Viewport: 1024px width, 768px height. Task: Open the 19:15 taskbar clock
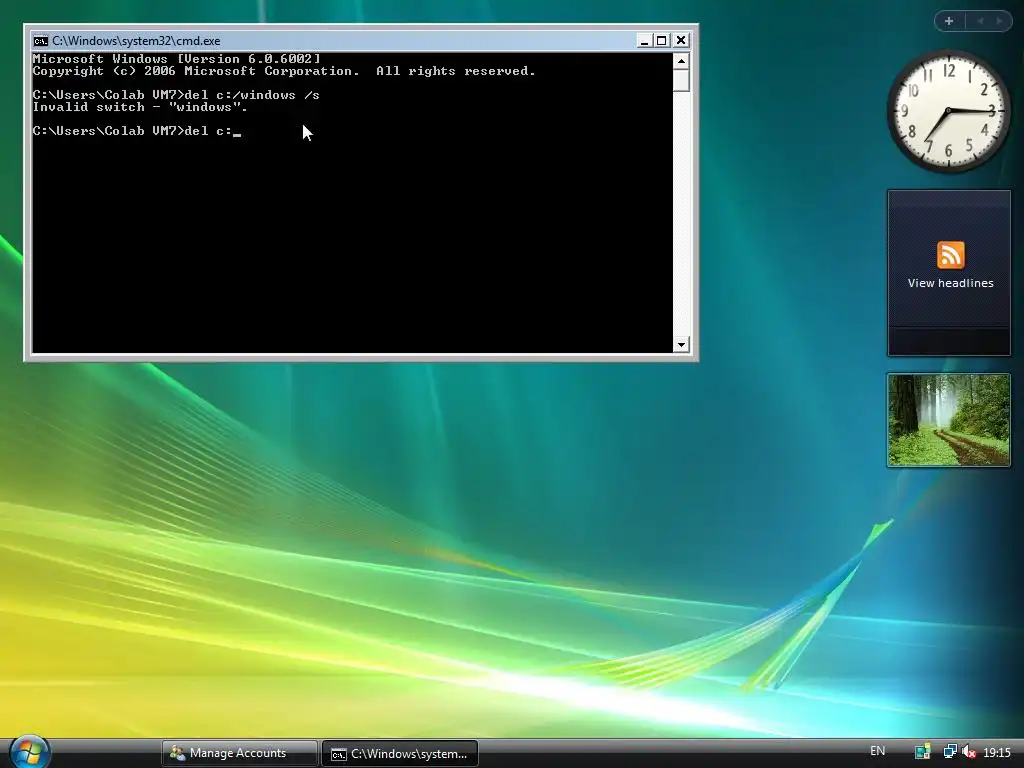click(x=997, y=753)
